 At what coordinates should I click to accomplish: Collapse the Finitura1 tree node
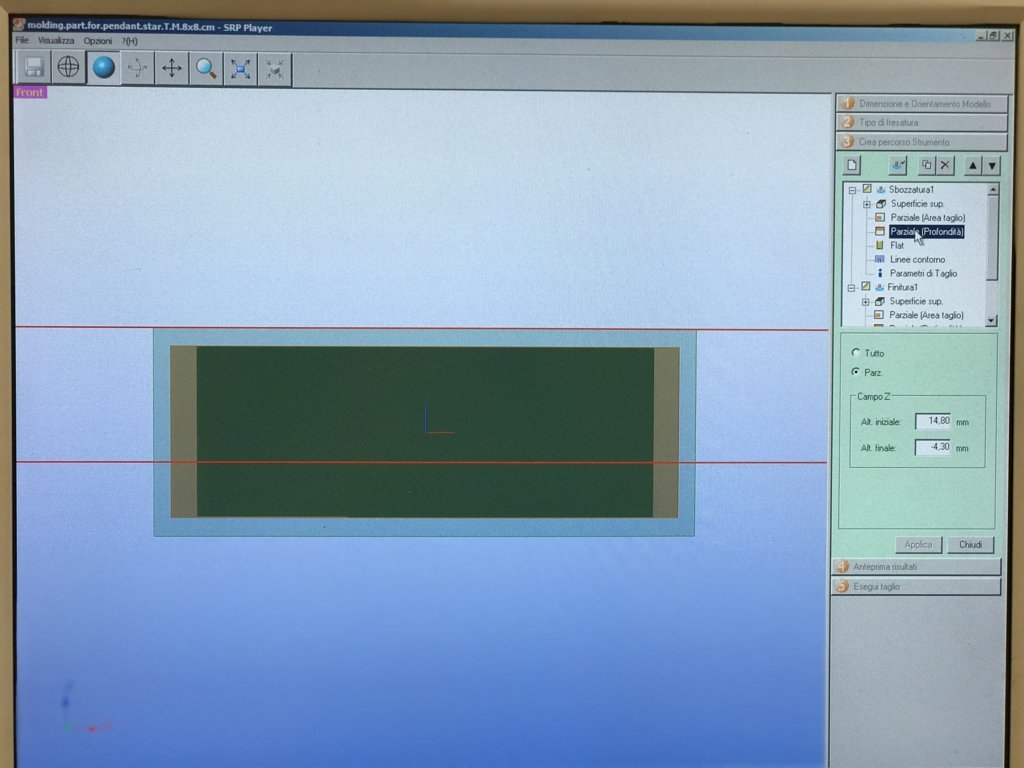pos(851,287)
